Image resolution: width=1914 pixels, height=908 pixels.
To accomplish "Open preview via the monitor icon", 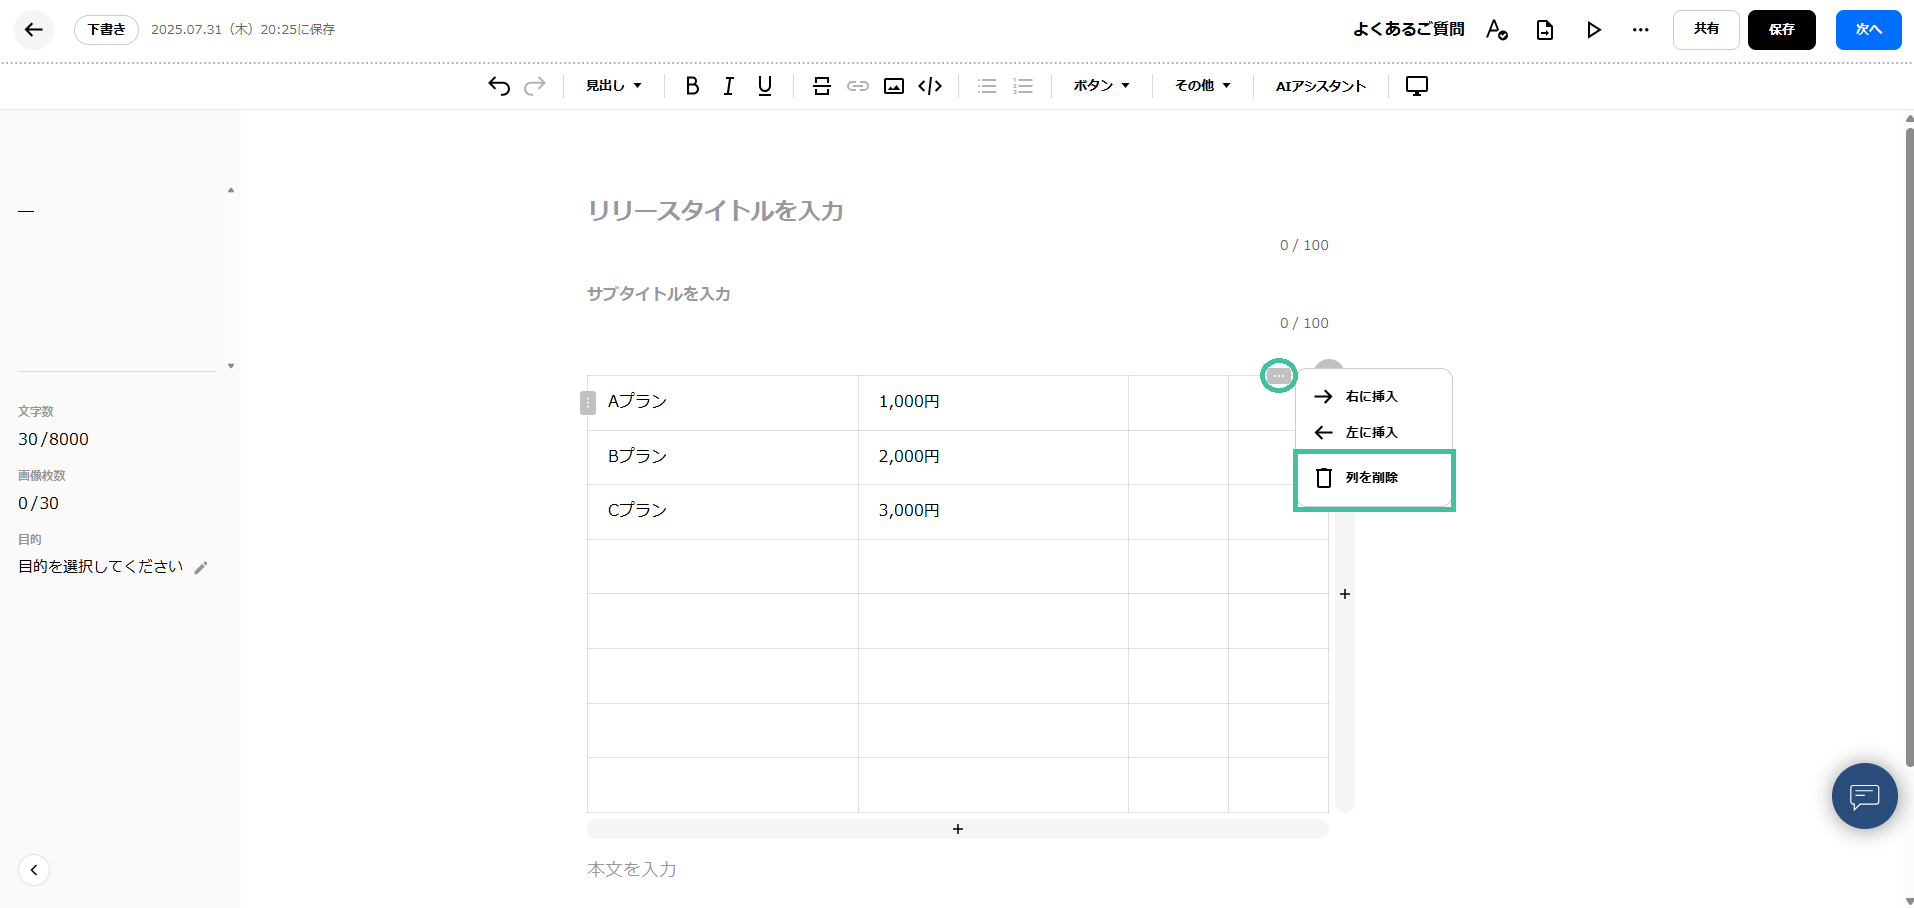I will [x=1416, y=86].
